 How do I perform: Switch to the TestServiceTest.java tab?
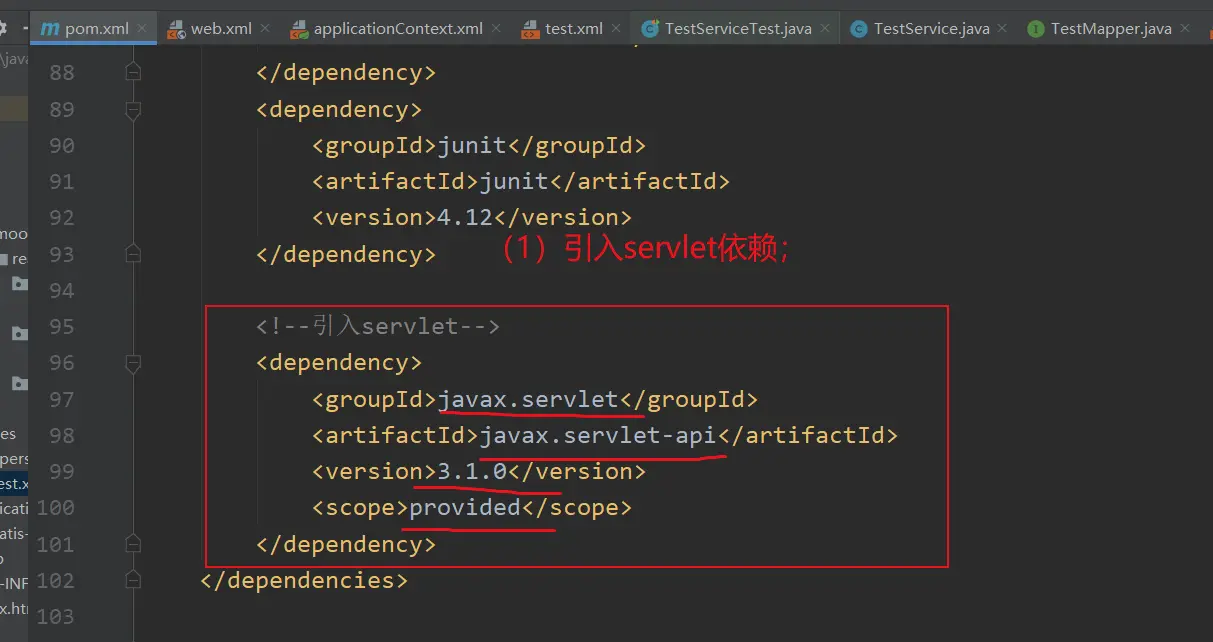(x=738, y=28)
